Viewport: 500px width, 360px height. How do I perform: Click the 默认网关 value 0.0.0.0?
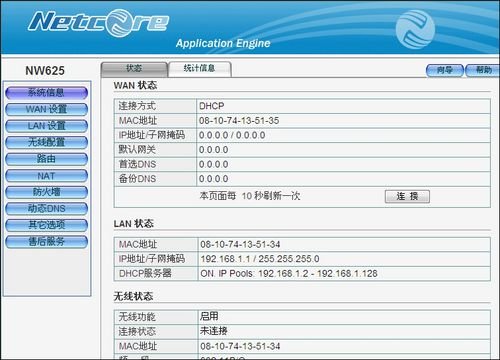(x=213, y=150)
